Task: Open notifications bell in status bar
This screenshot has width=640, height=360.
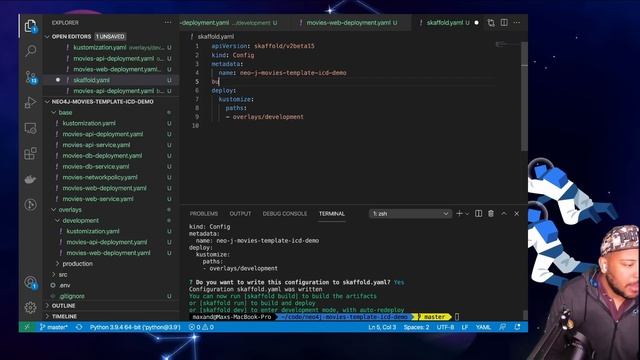Action: [x=518, y=327]
